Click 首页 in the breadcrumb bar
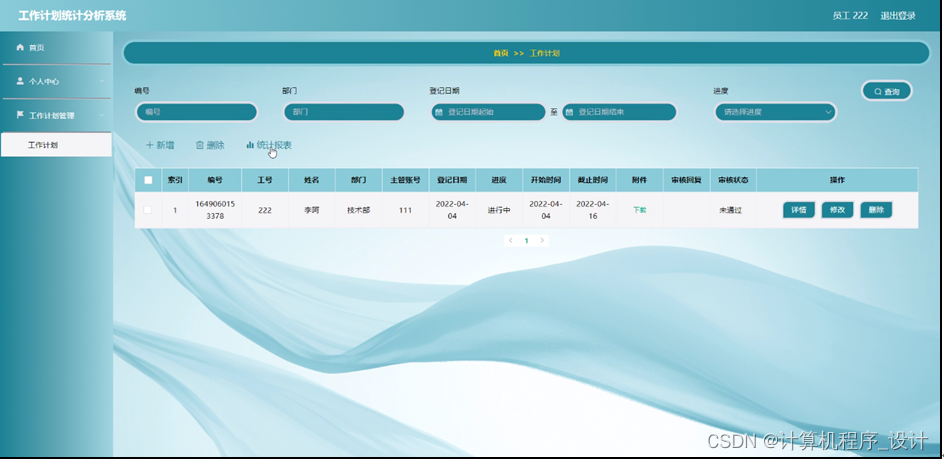Screen dimensions: 944x460 point(501,53)
